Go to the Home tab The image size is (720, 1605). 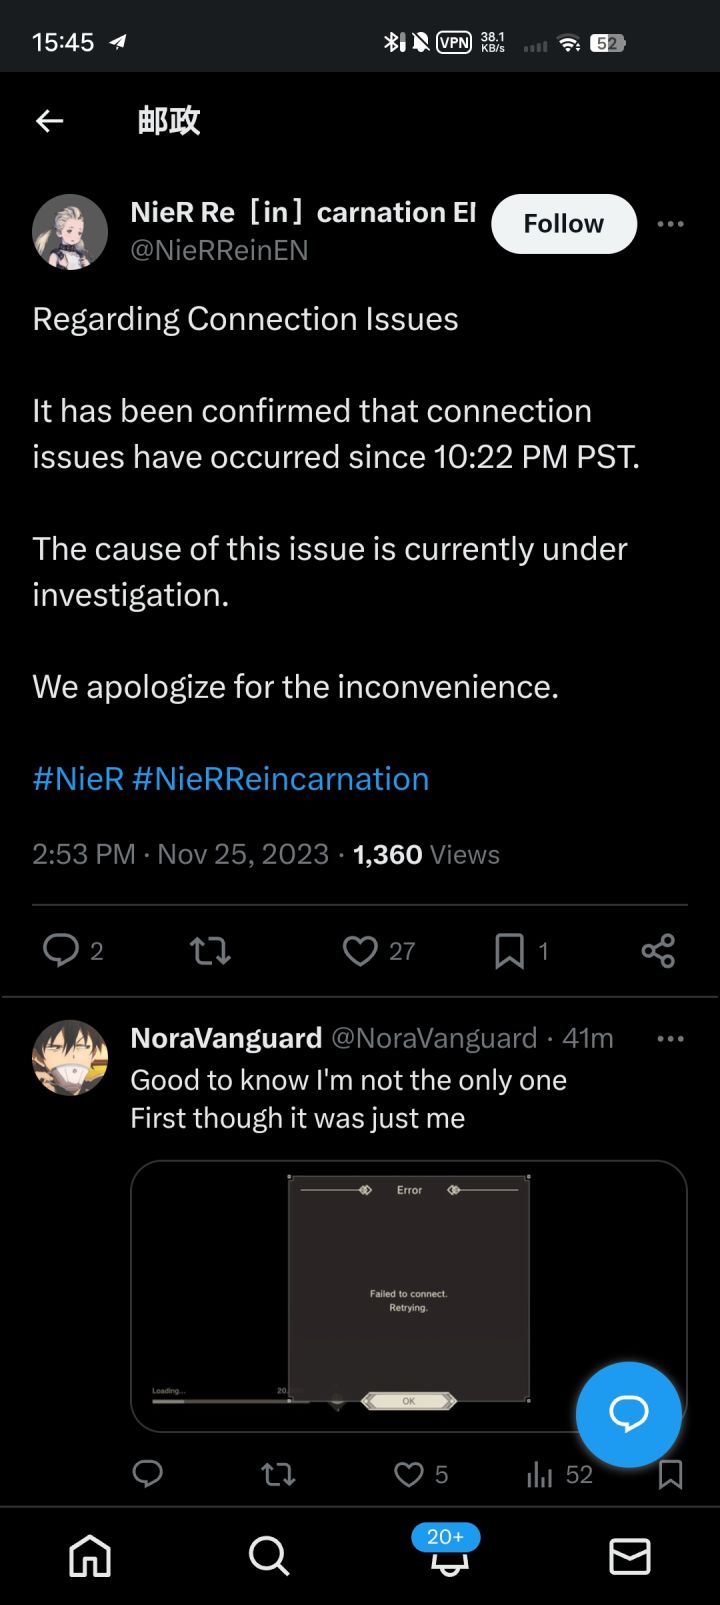click(90, 1556)
